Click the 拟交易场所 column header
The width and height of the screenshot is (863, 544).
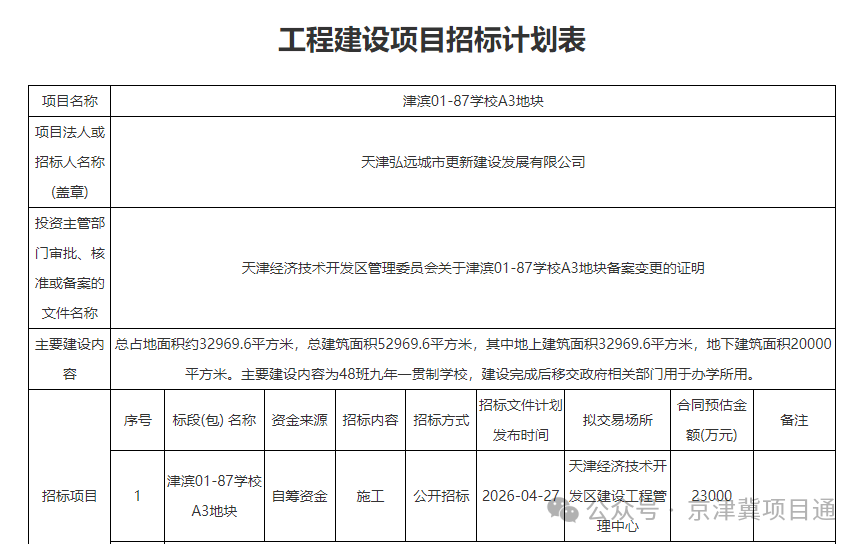coord(617,420)
